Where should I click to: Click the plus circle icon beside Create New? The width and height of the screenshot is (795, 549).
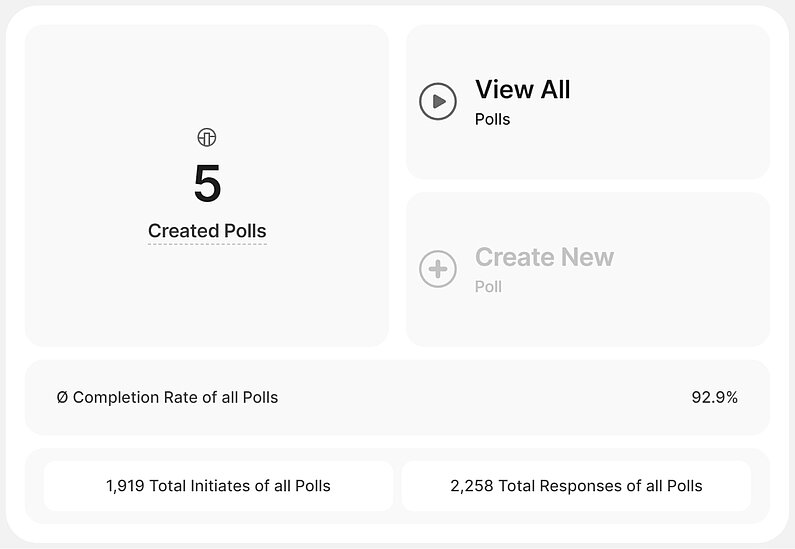pos(438,269)
